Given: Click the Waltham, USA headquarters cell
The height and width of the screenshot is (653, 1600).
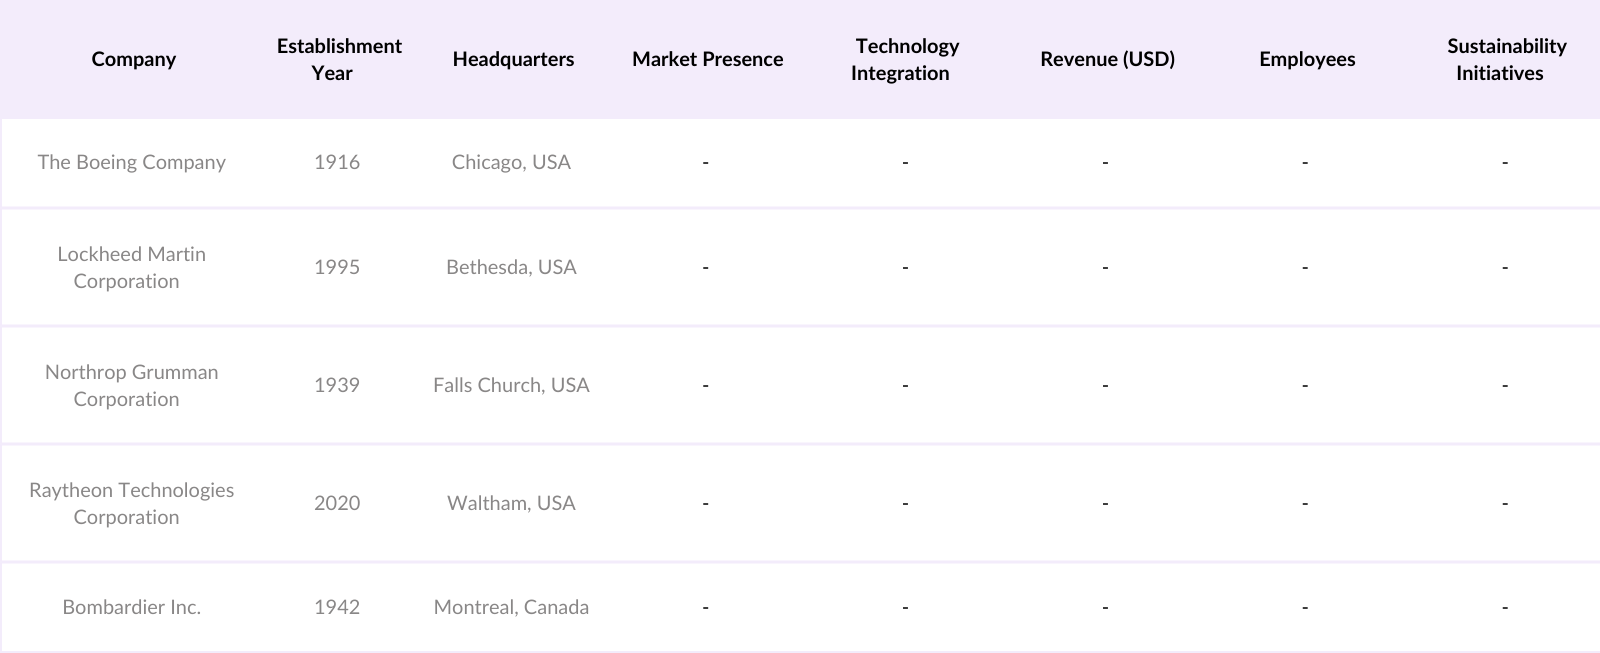Looking at the screenshot, I should tap(511, 503).
